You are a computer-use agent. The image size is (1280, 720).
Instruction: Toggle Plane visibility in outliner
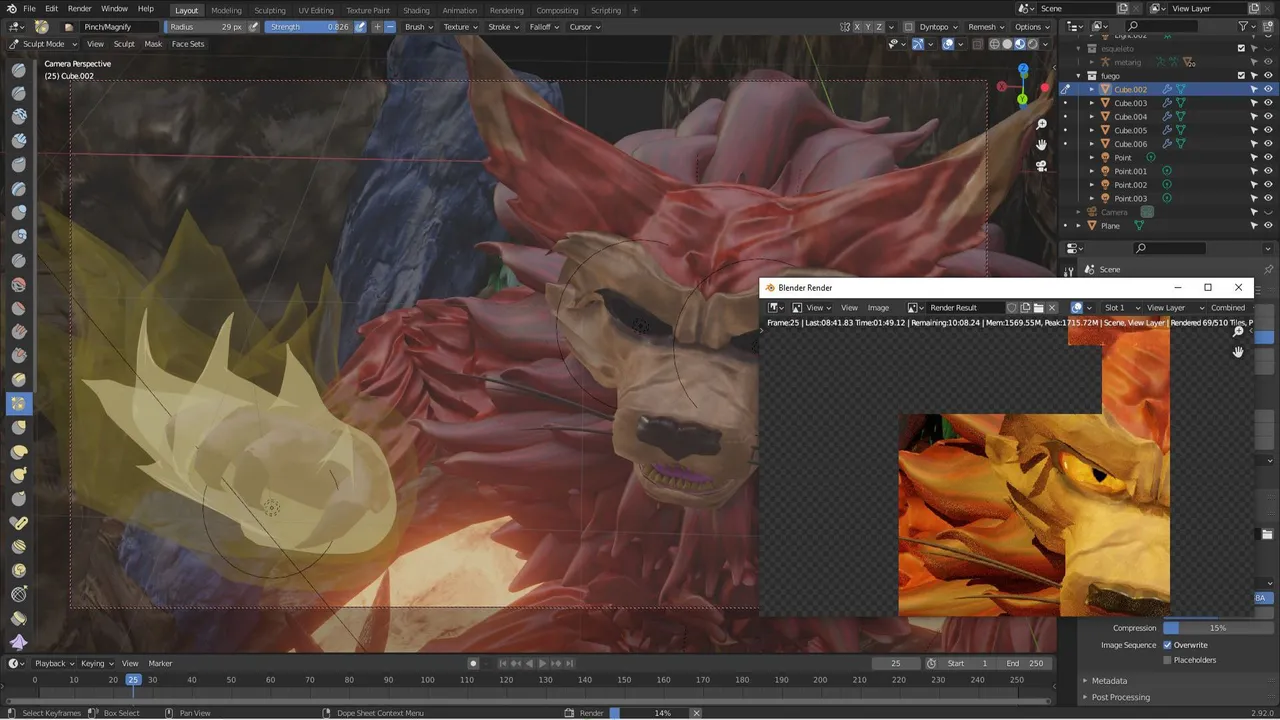(1268, 226)
